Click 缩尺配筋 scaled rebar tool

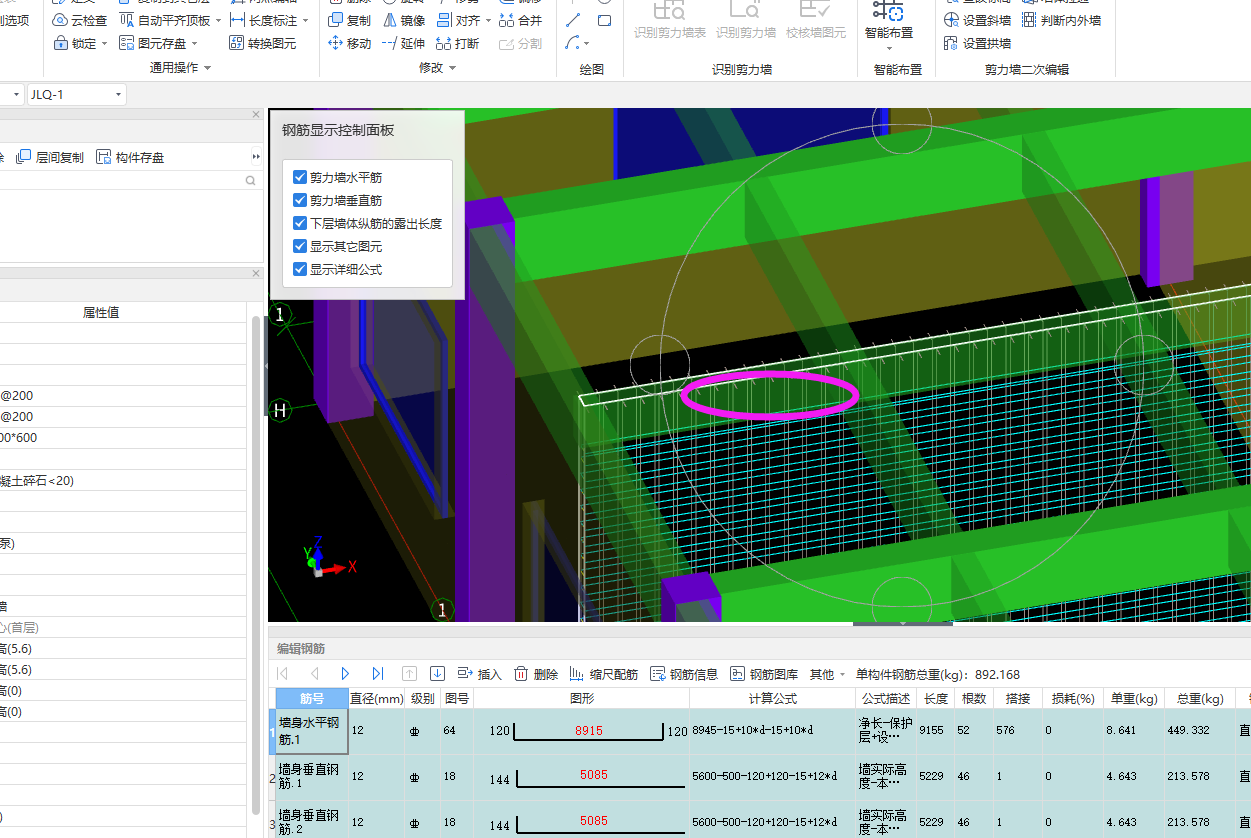[x=604, y=674]
